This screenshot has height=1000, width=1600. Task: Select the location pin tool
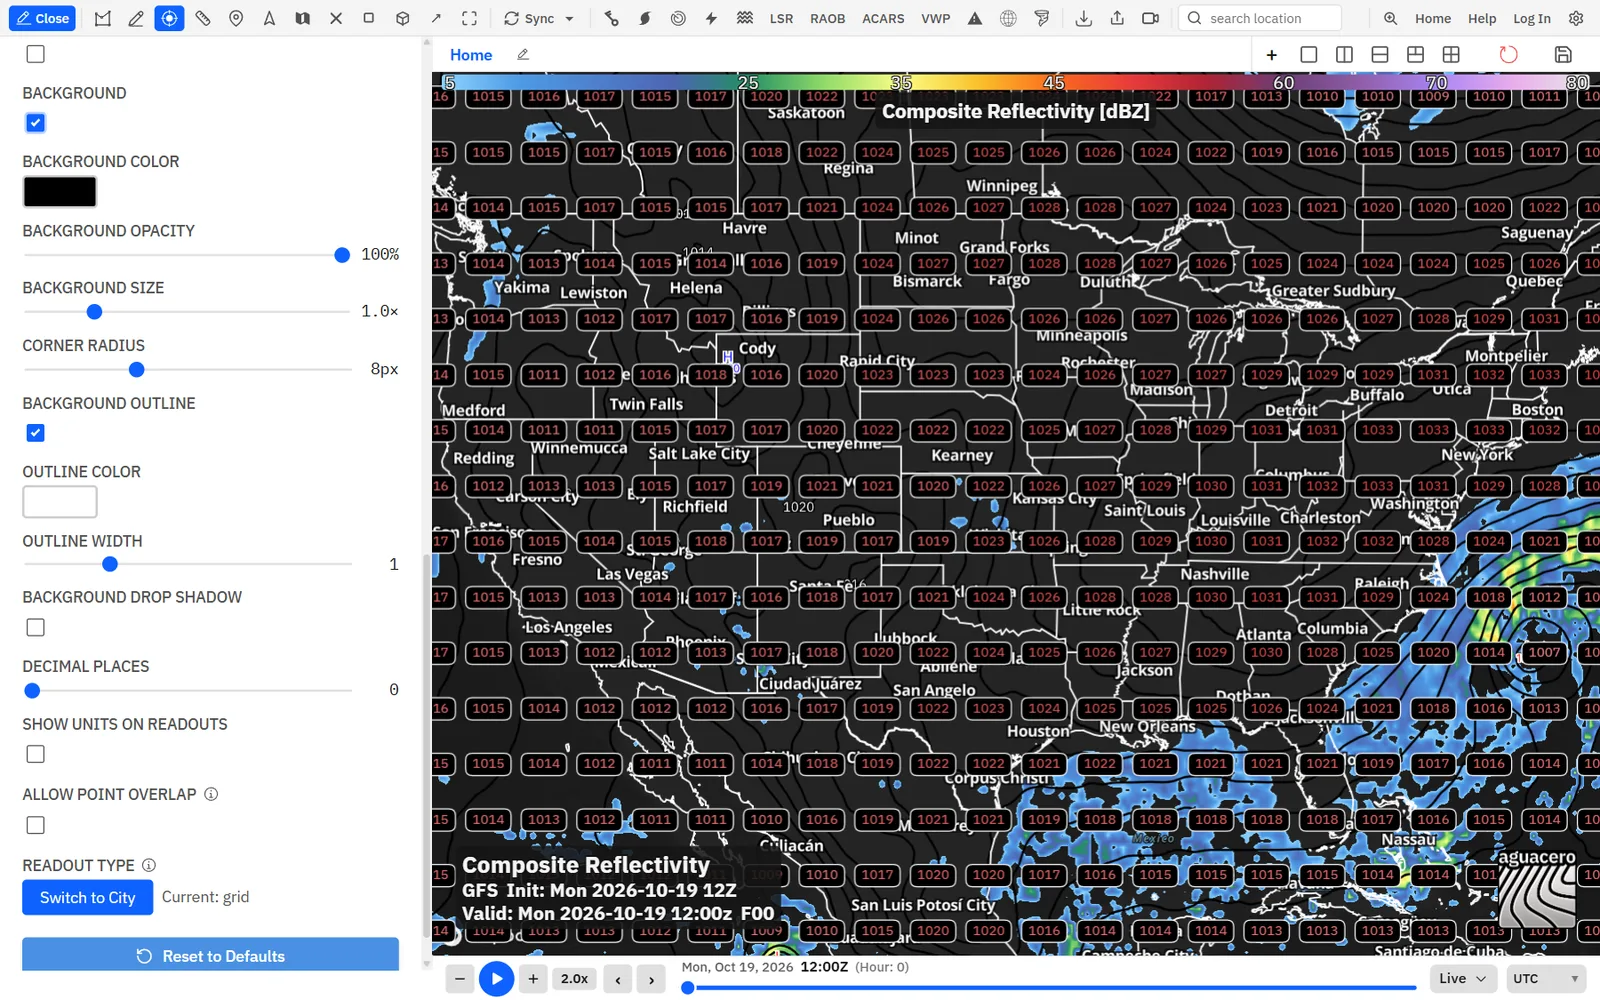[x=236, y=18]
